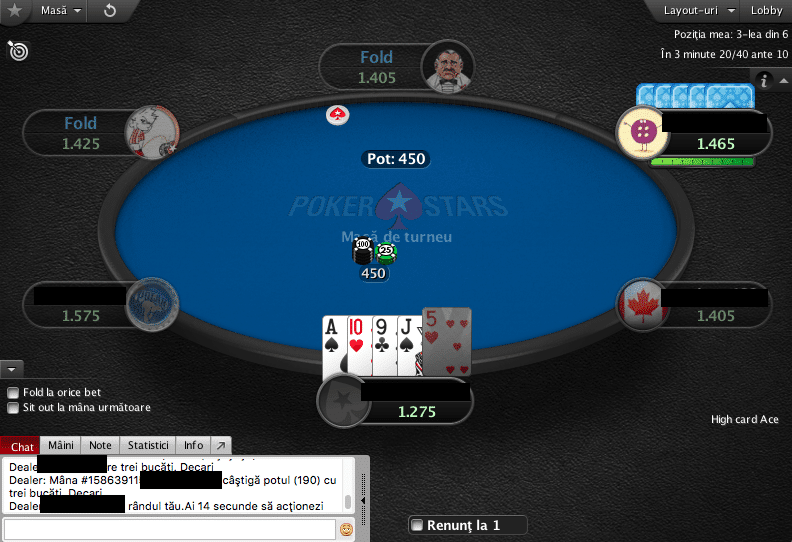This screenshot has height=542, width=792.
Task: Open the Statistici tab
Action: pos(148,446)
